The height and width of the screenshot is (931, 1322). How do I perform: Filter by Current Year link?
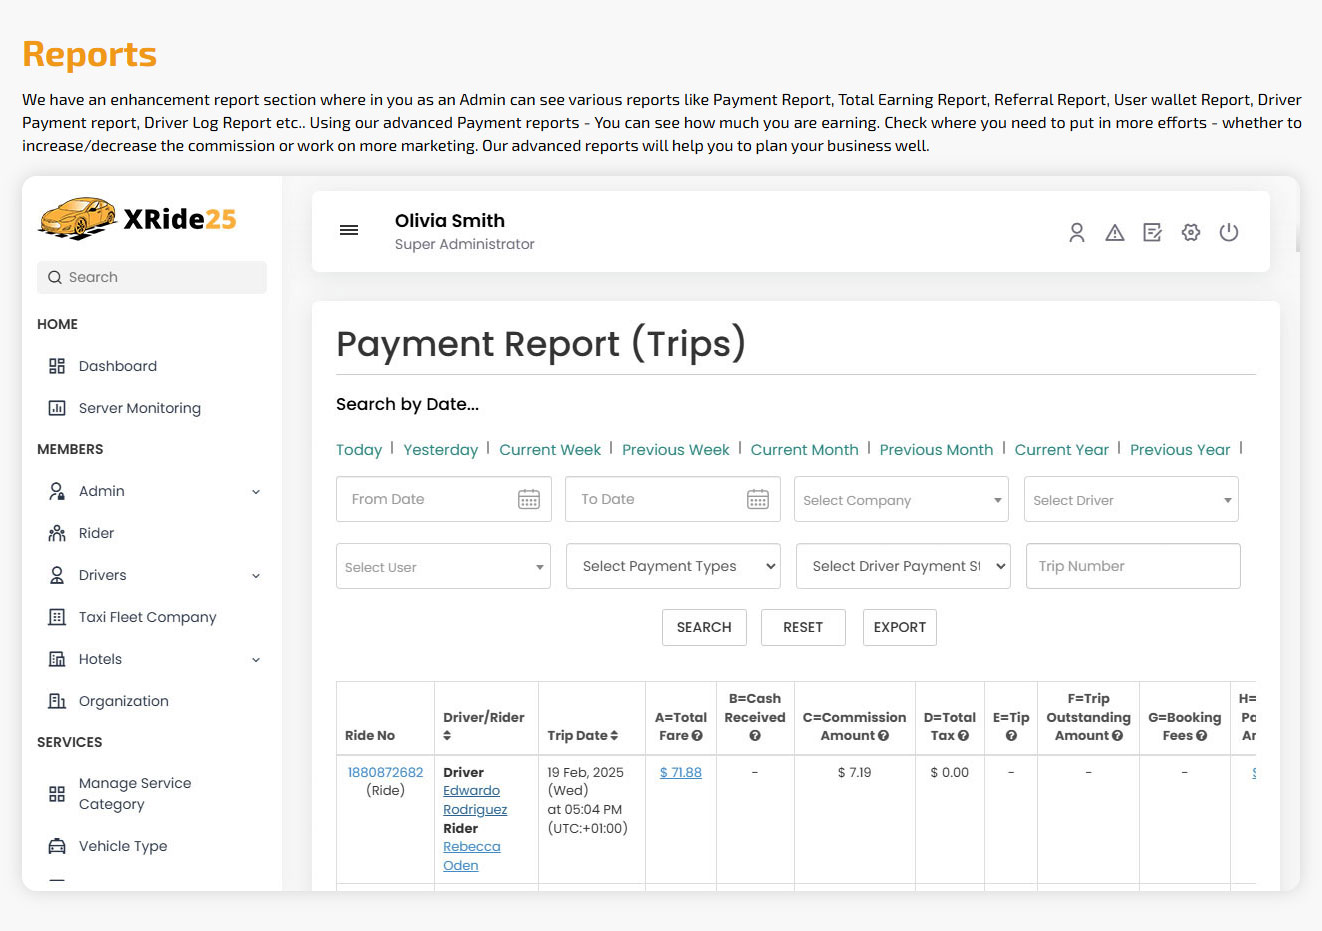[x=1062, y=450]
